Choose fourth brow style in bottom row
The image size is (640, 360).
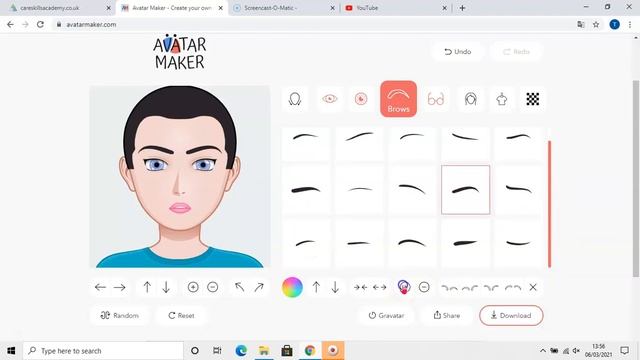coord(465,243)
